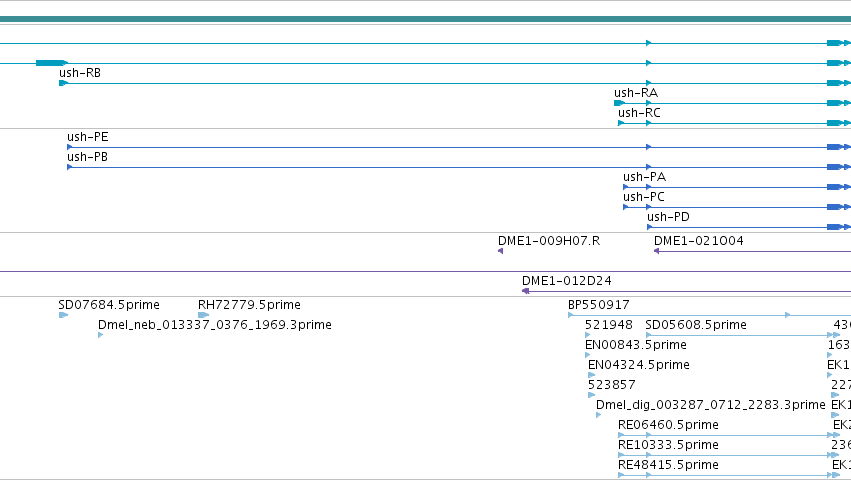The width and height of the screenshot is (851, 480).
Task: Click the thick exon above ush-RB label
Action: pos(51,63)
